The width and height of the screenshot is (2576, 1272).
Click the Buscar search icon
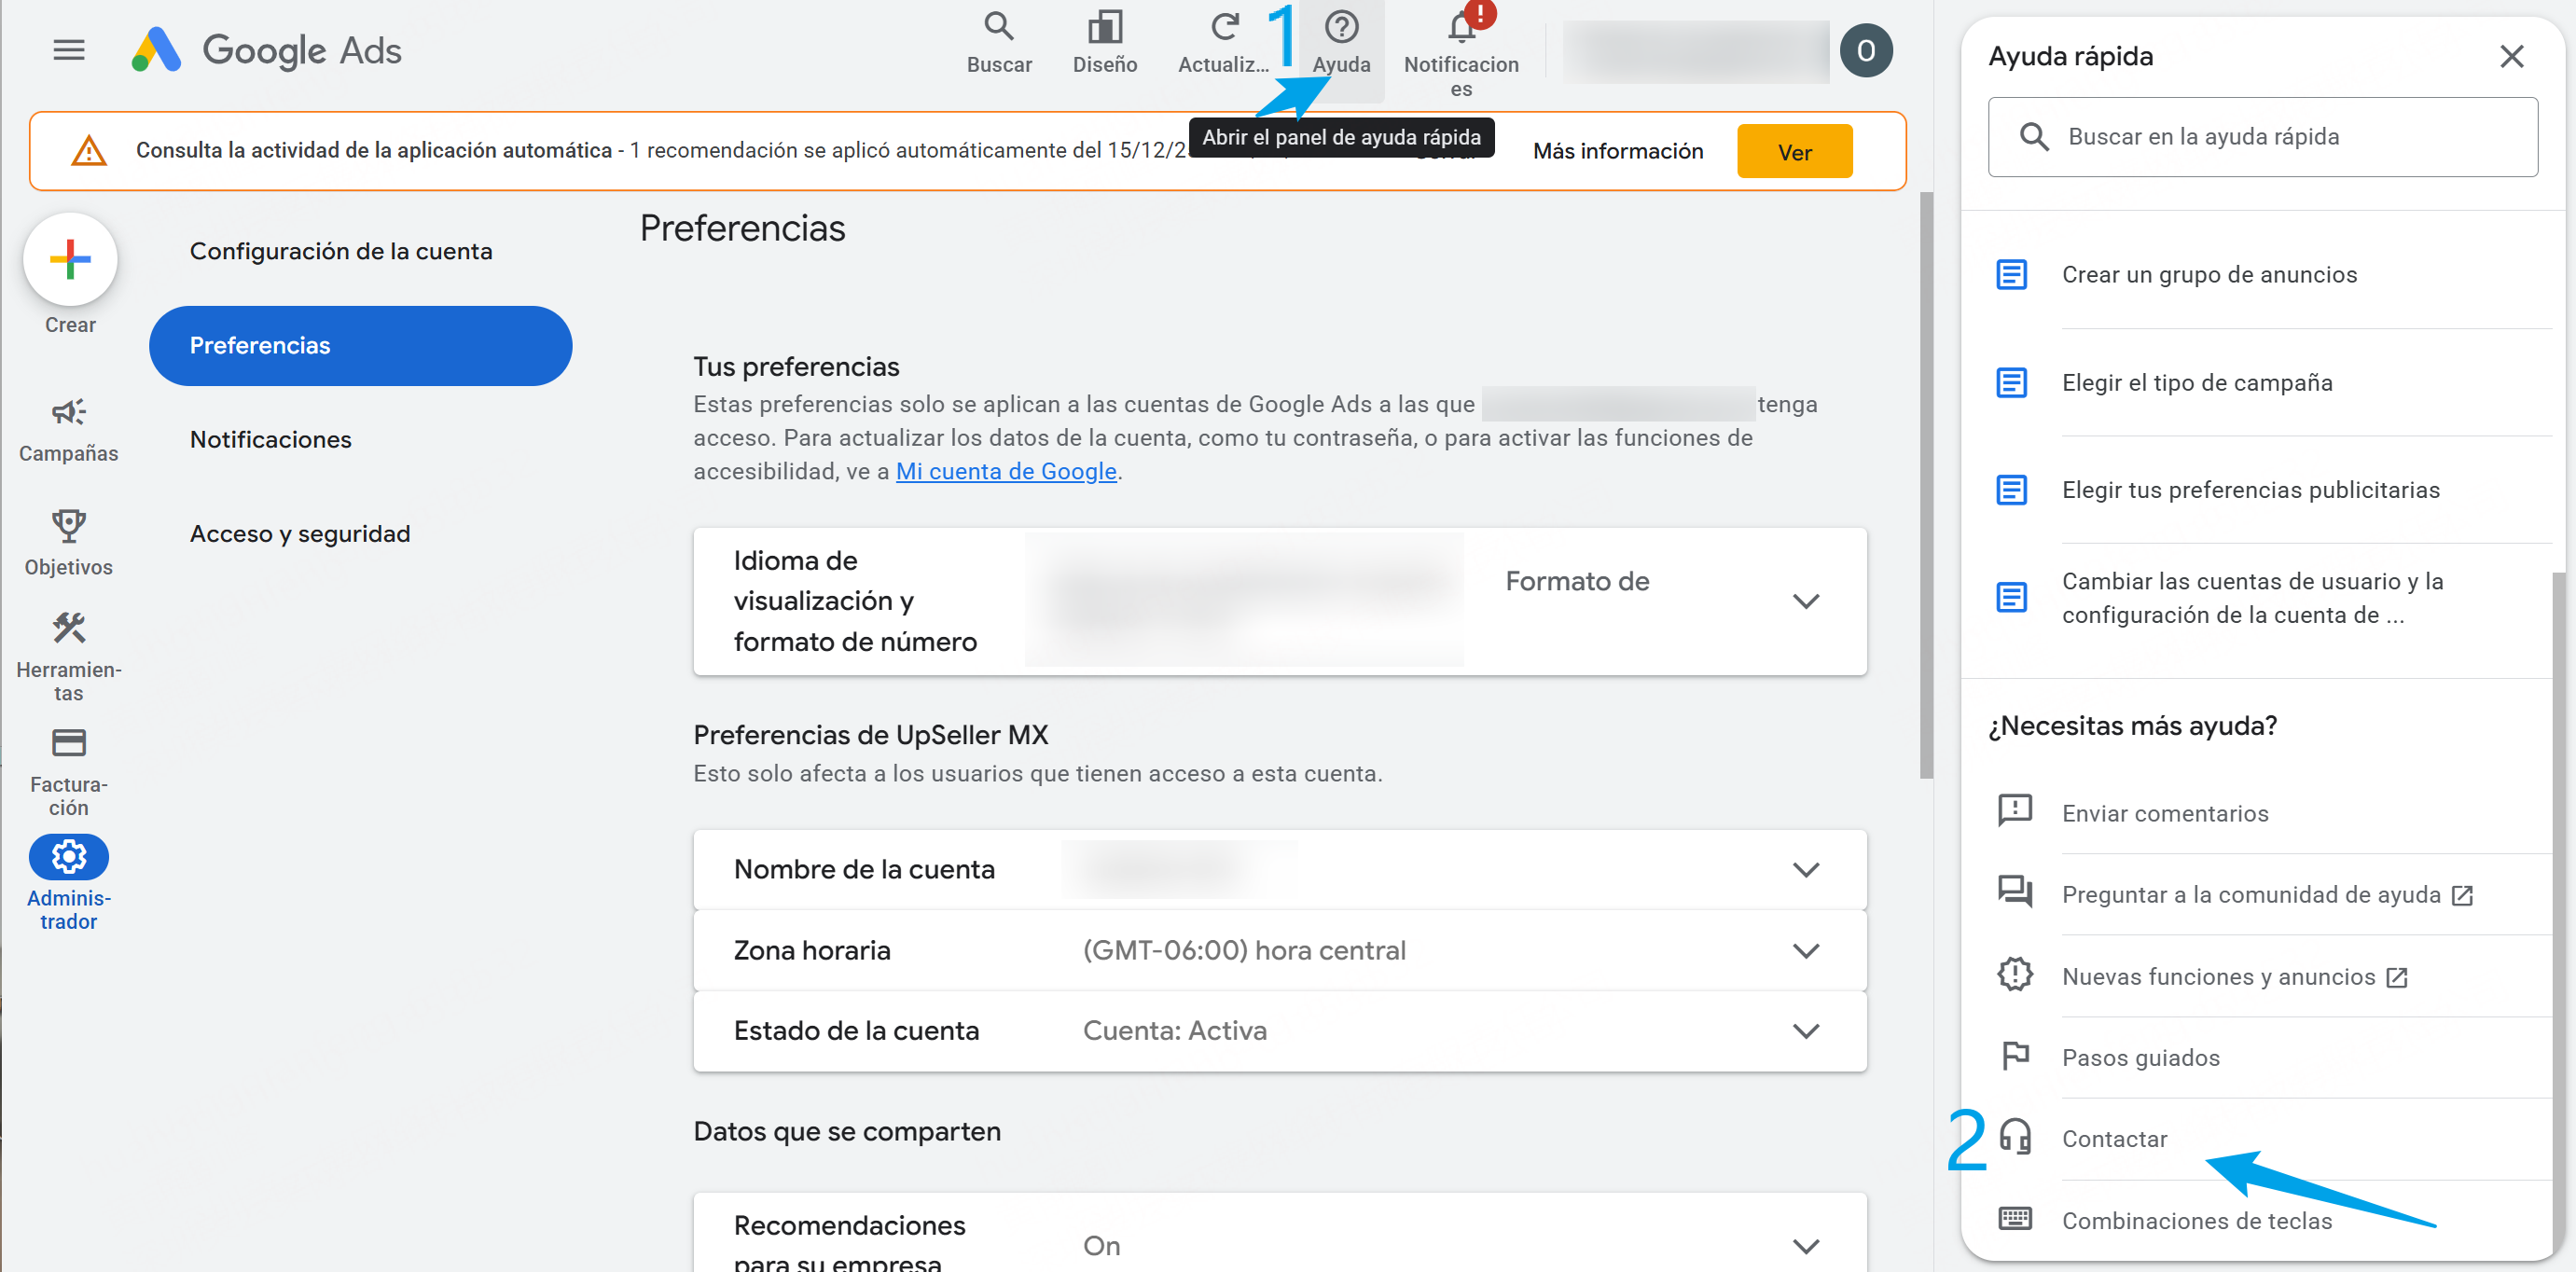[x=998, y=28]
